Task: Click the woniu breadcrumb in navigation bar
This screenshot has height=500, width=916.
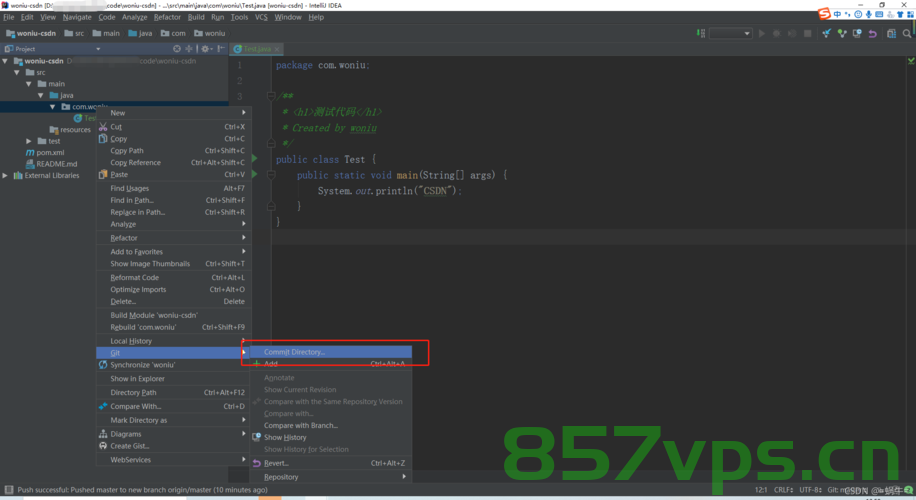Action: tap(210, 33)
